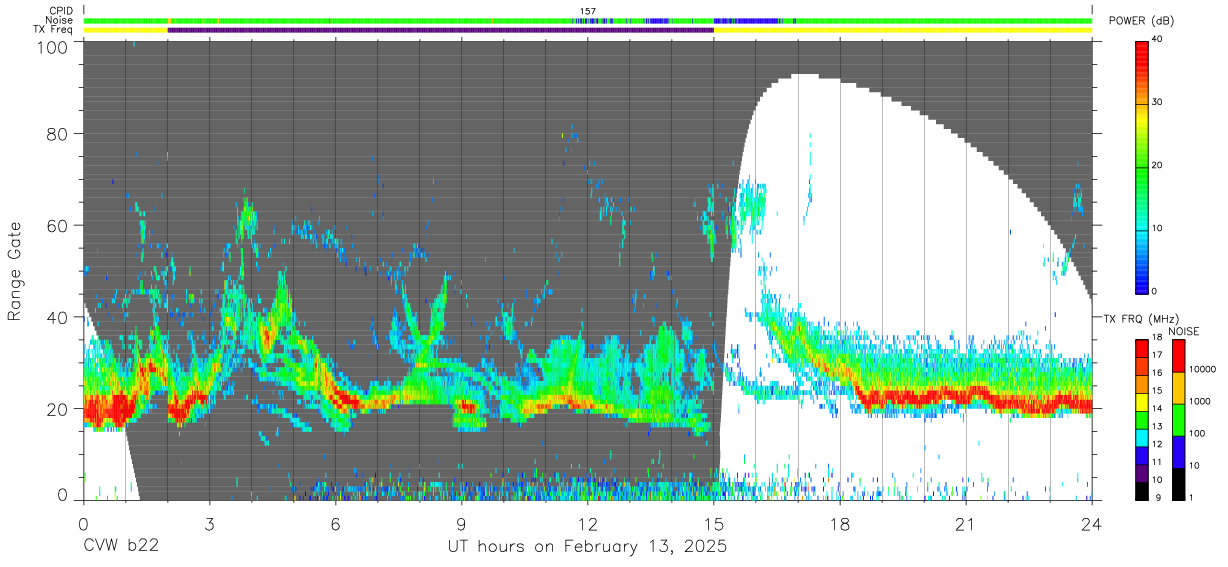Click the x-axis tick label '6'
The height and width of the screenshot is (567, 1228).
[x=335, y=524]
